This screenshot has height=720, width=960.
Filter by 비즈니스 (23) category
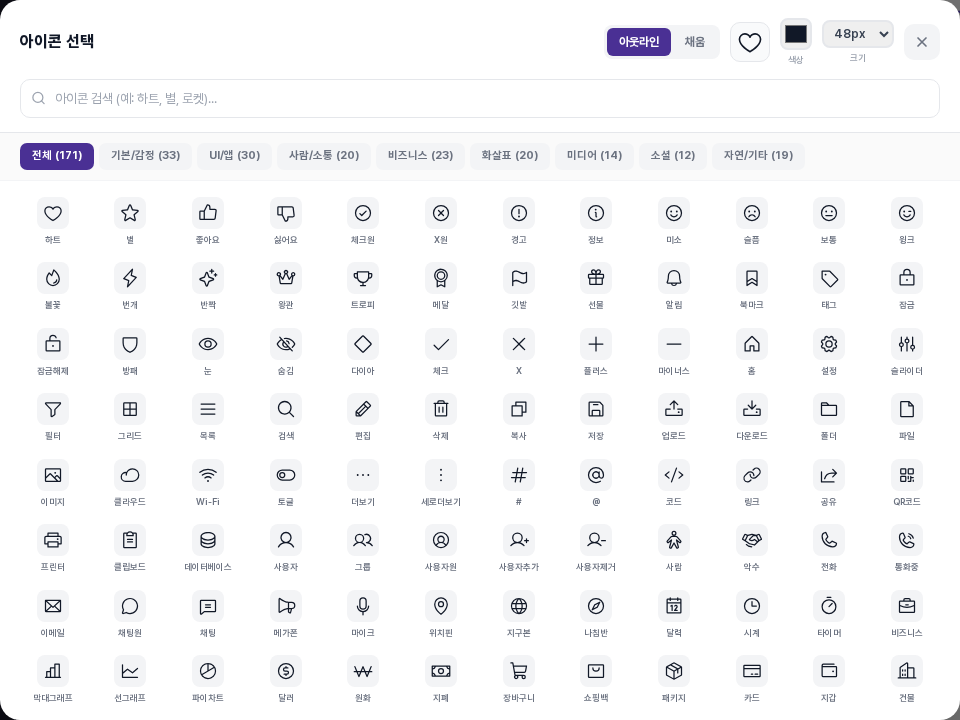point(421,156)
